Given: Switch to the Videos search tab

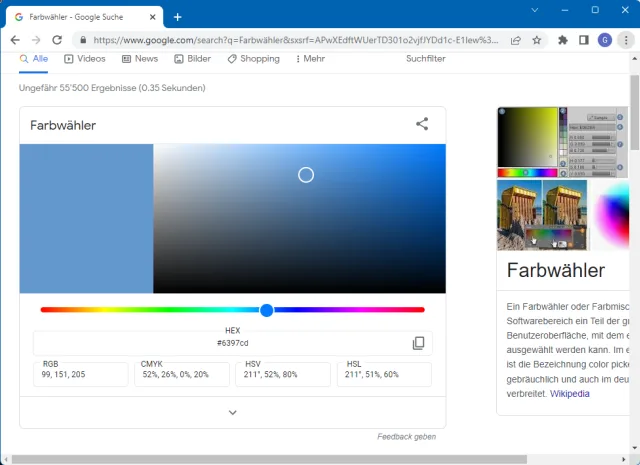Looking at the screenshot, I should coord(85,59).
